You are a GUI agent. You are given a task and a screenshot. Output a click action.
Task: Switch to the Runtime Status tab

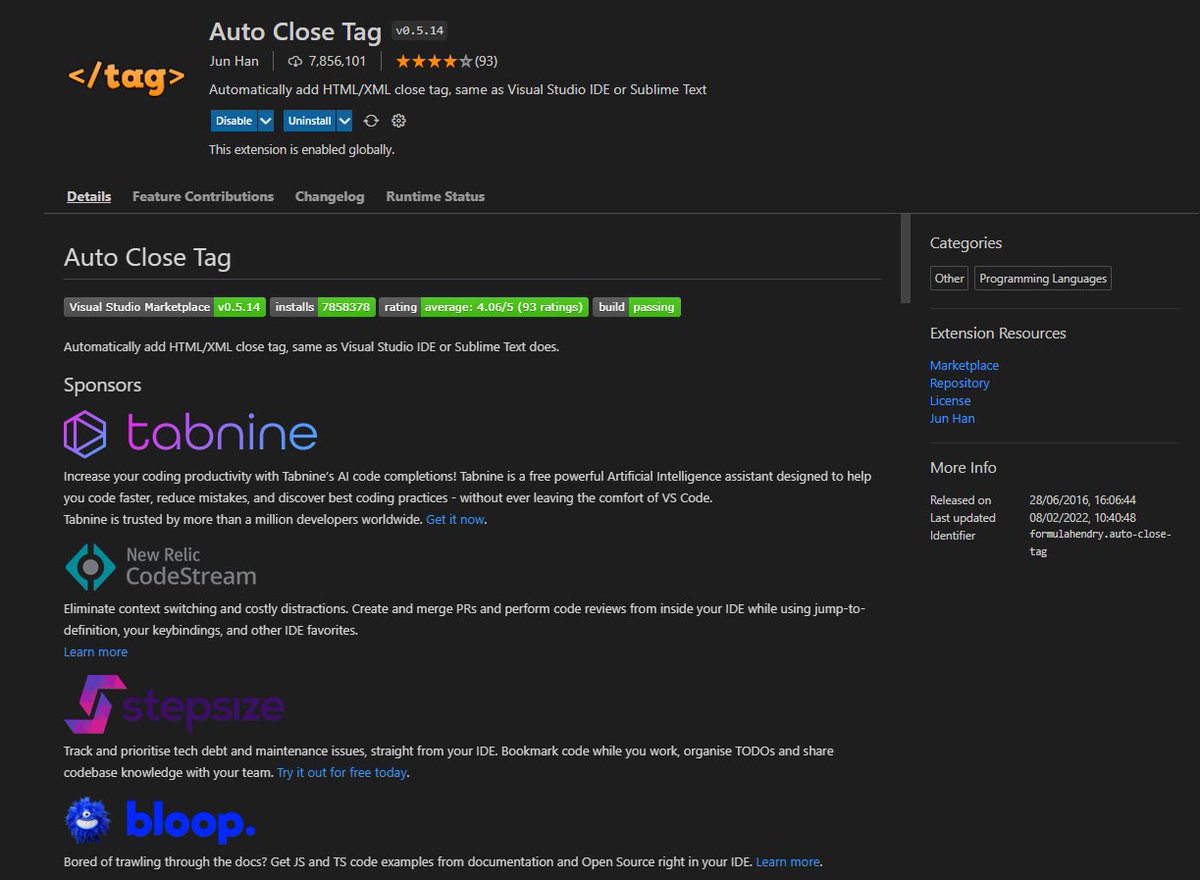(x=435, y=196)
